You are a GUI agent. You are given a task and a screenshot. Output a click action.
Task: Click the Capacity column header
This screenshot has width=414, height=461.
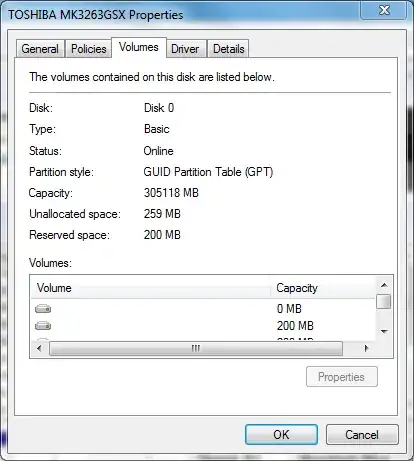coord(323,288)
